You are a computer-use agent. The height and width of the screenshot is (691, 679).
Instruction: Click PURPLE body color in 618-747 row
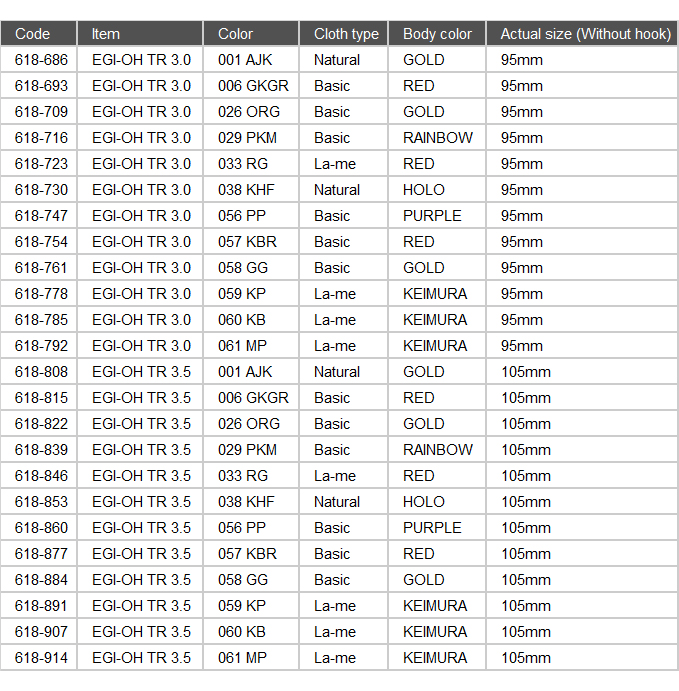[432, 216]
